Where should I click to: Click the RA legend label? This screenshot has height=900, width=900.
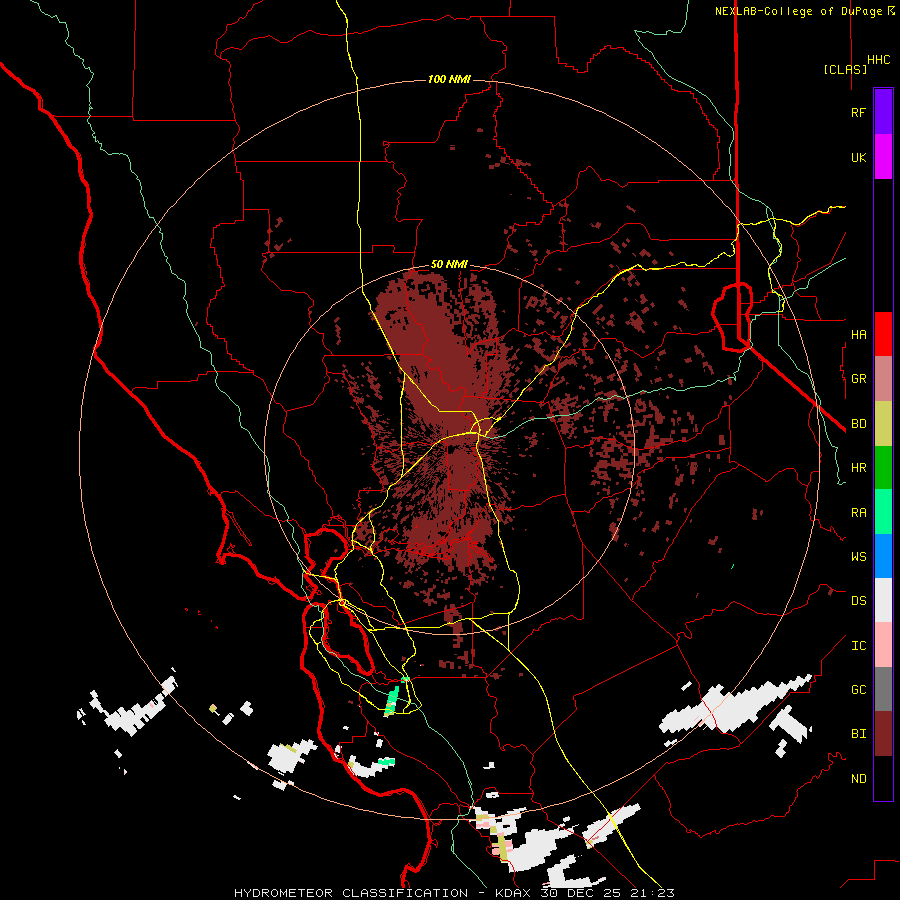pyautogui.click(x=858, y=512)
